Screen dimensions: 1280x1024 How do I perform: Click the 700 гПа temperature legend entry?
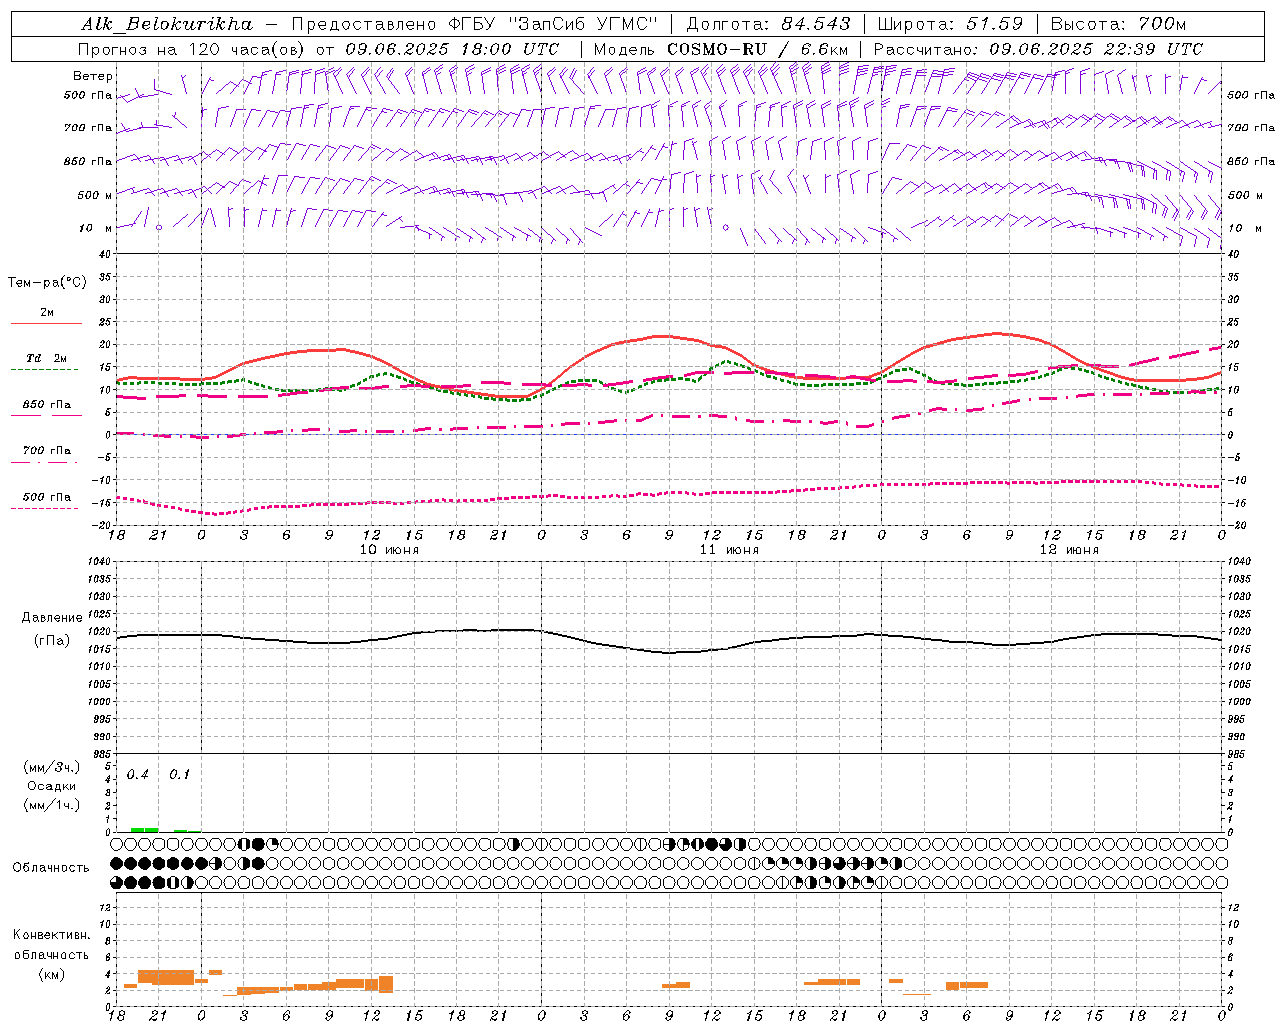click(47, 450)
